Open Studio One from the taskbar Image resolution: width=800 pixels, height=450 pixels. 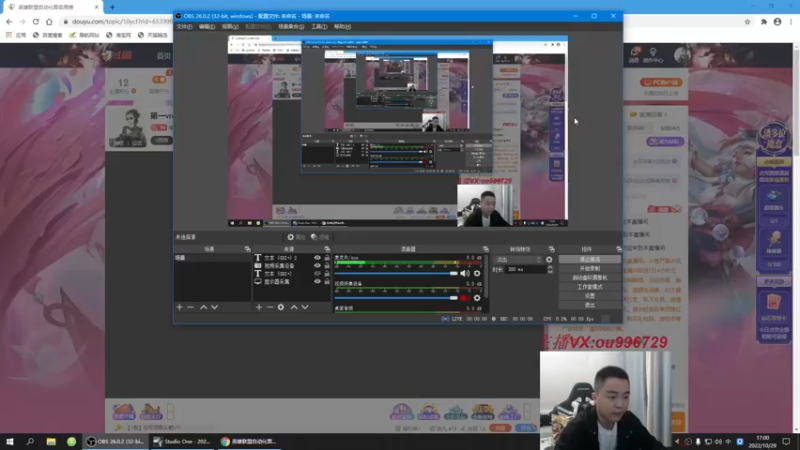click(x=182, y=441)
